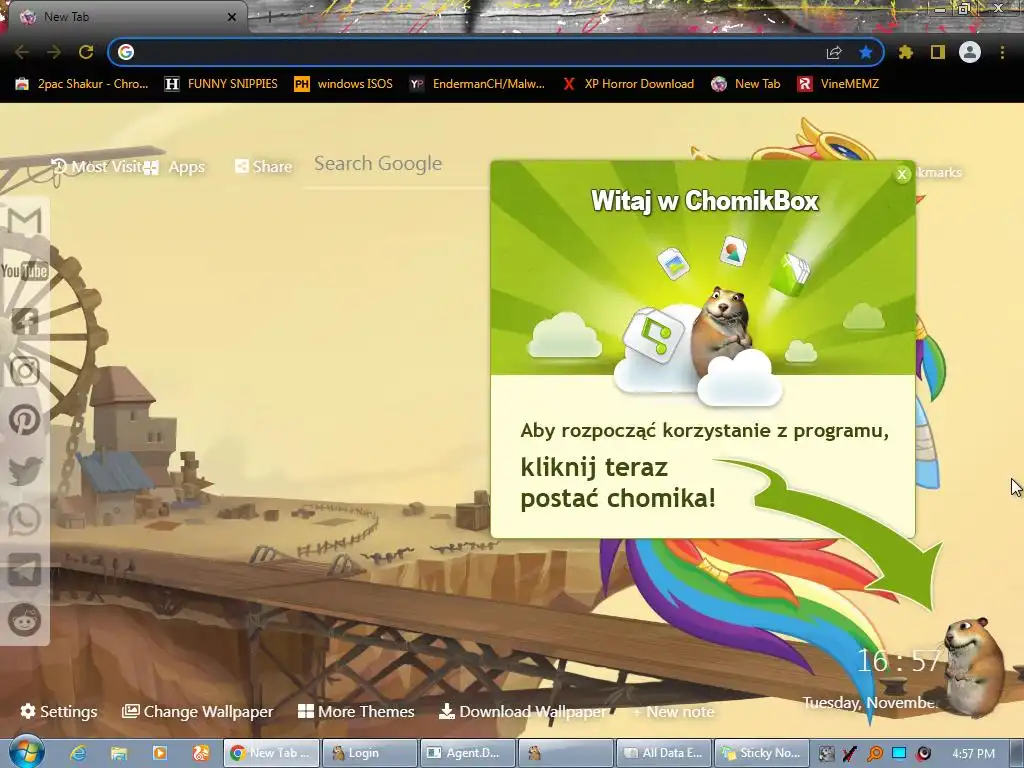Open Most Visited list

click(97, 167)
